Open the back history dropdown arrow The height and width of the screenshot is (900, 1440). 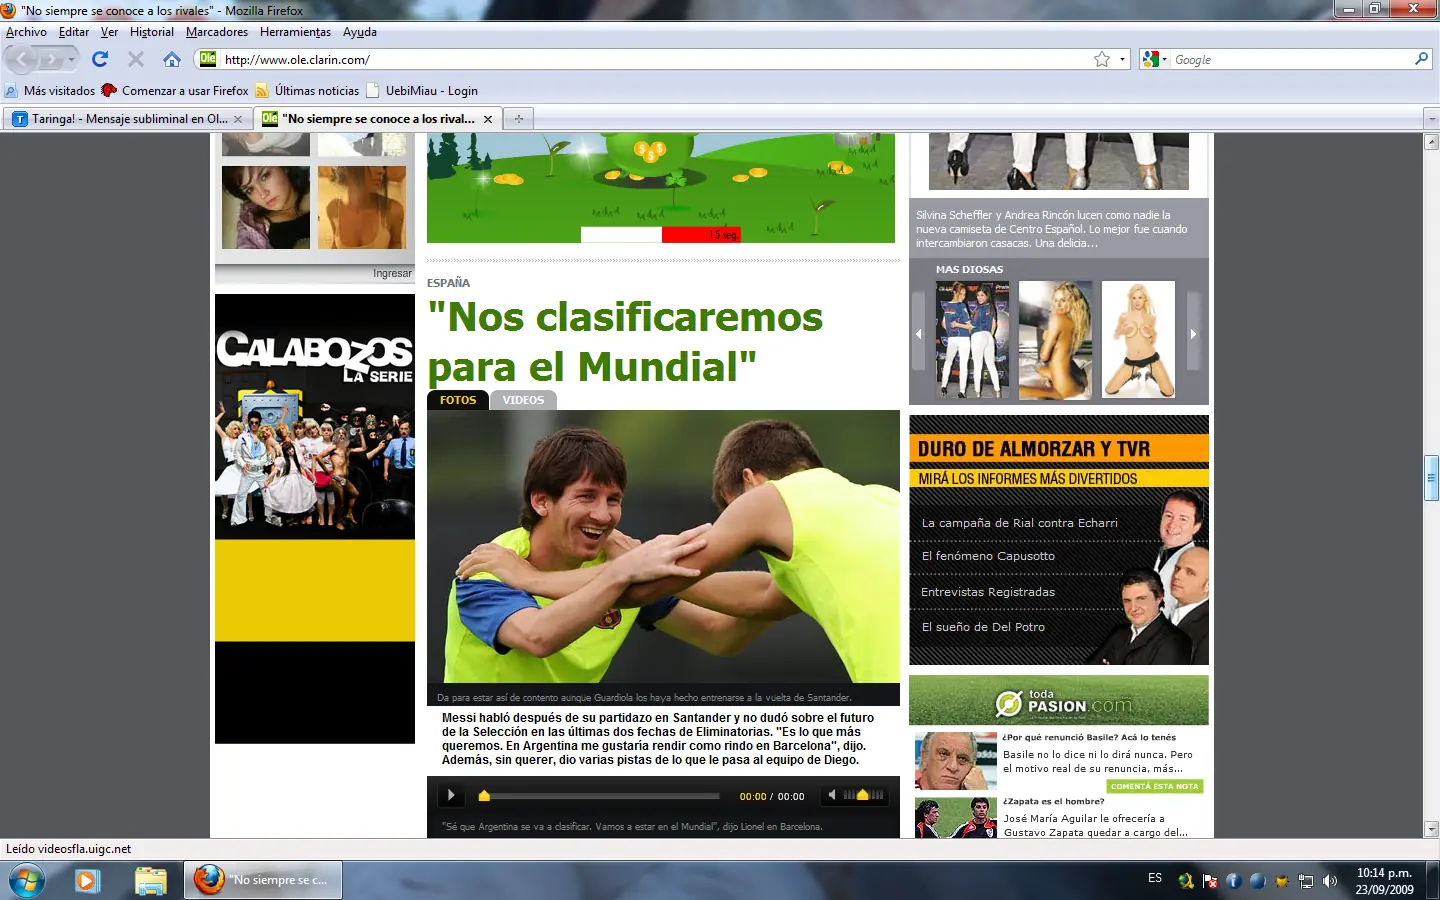[x=70, y=60]
